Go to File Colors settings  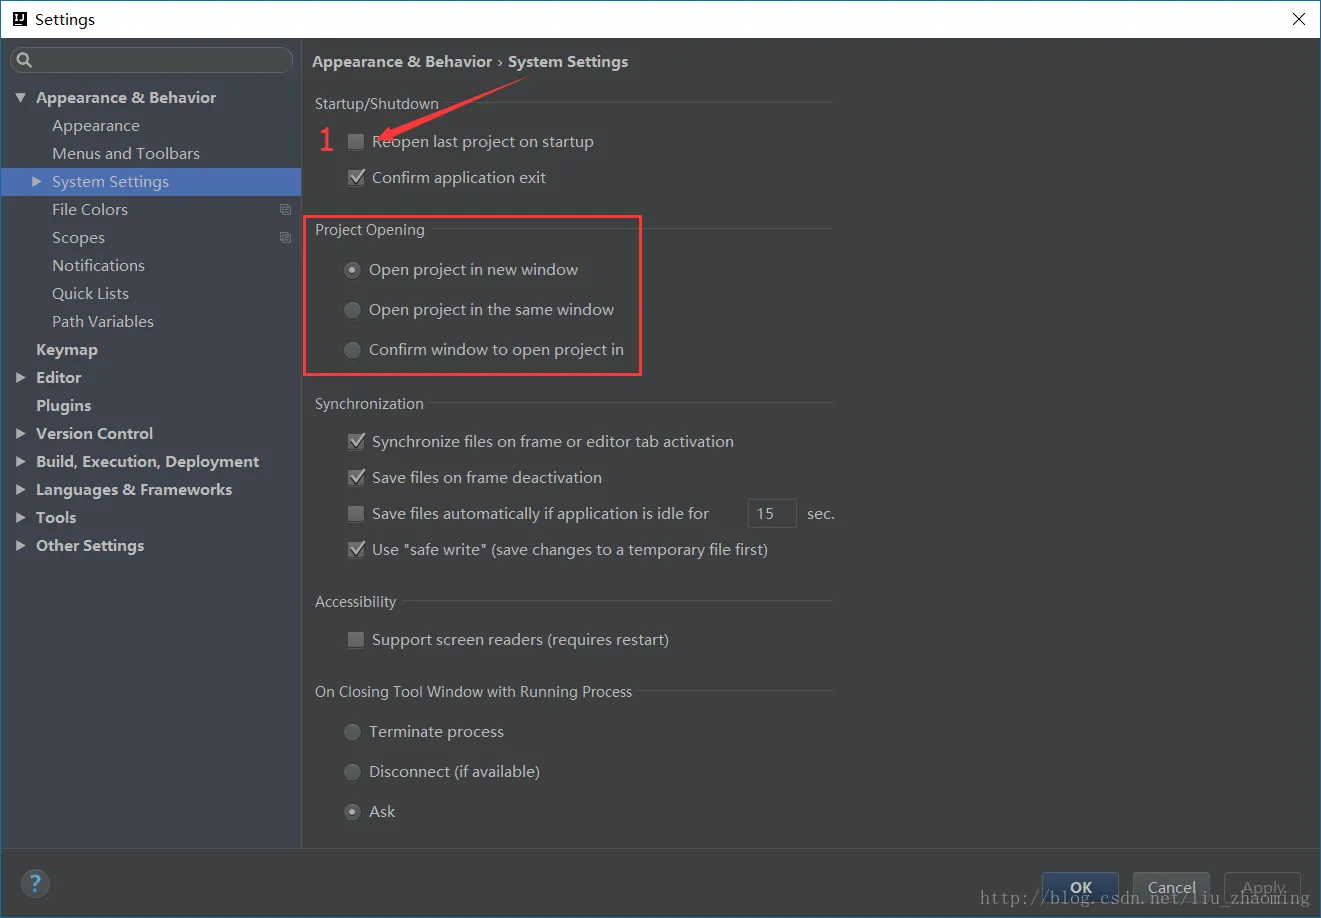90,210
